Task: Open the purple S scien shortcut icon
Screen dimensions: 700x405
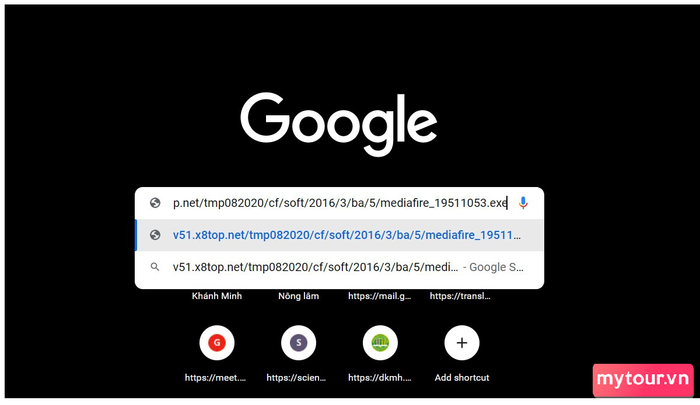Action: [298, 343]
